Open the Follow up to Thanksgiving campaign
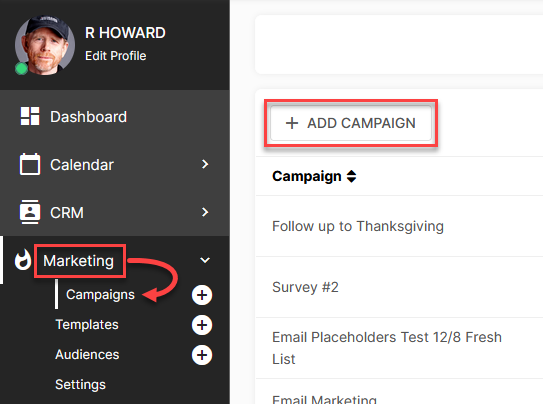This screenshot has width=543, height=404. coord(358,226)
